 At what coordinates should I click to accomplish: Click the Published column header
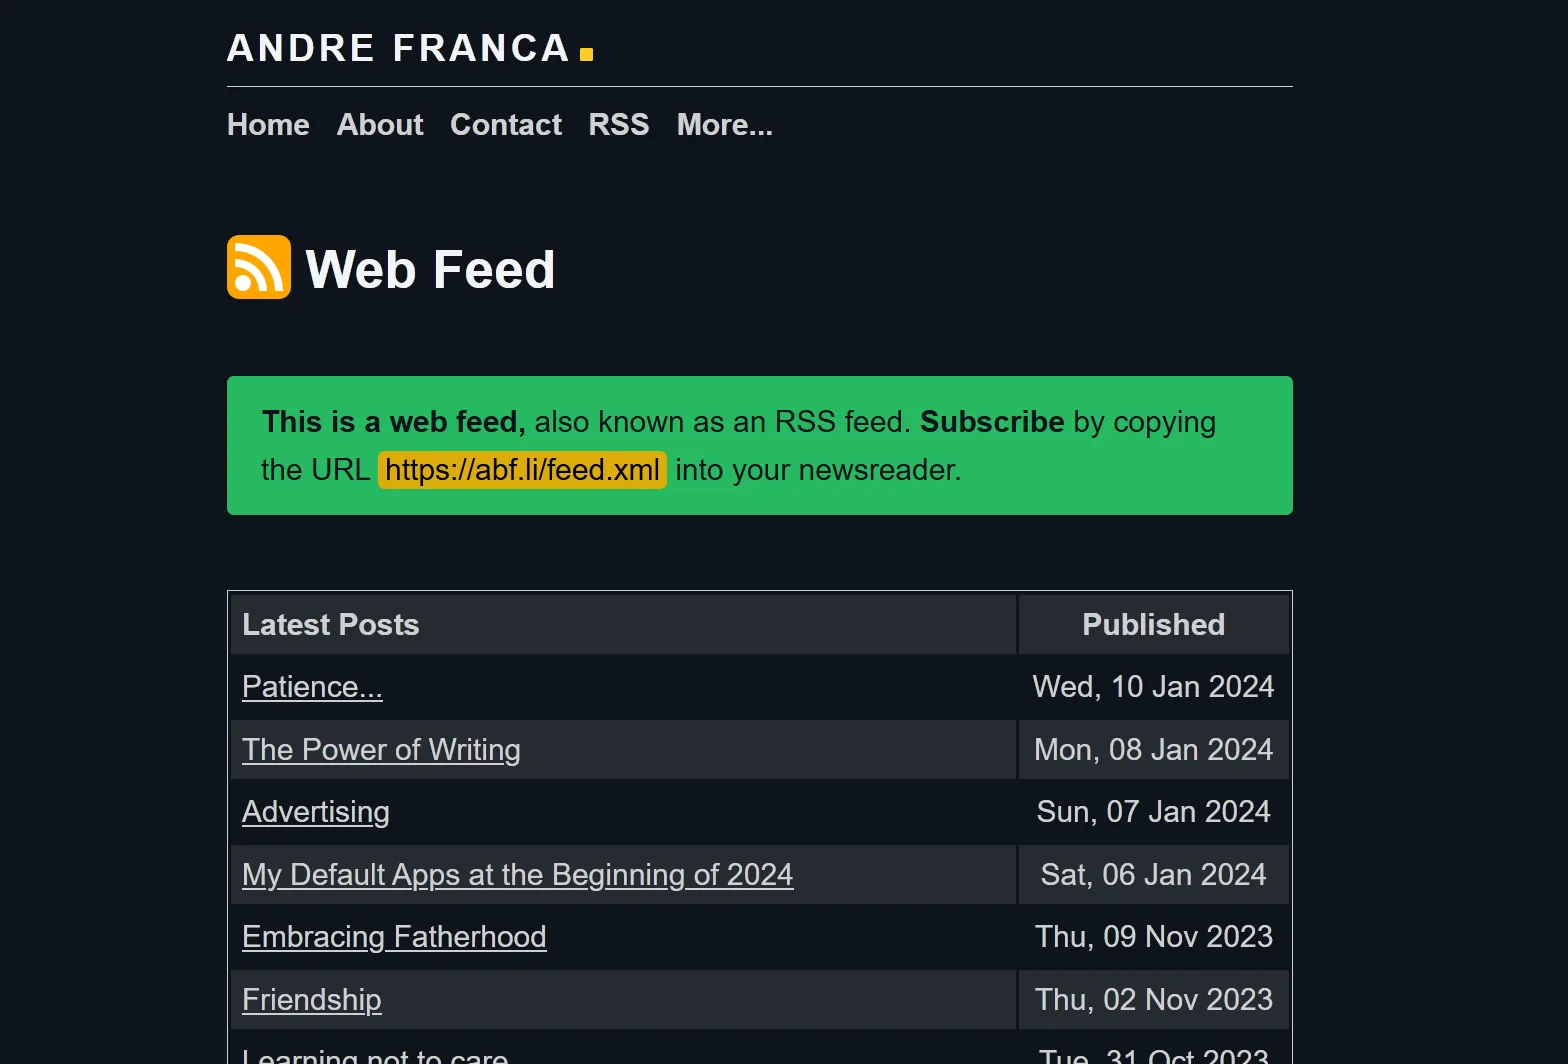(1153, 624)
